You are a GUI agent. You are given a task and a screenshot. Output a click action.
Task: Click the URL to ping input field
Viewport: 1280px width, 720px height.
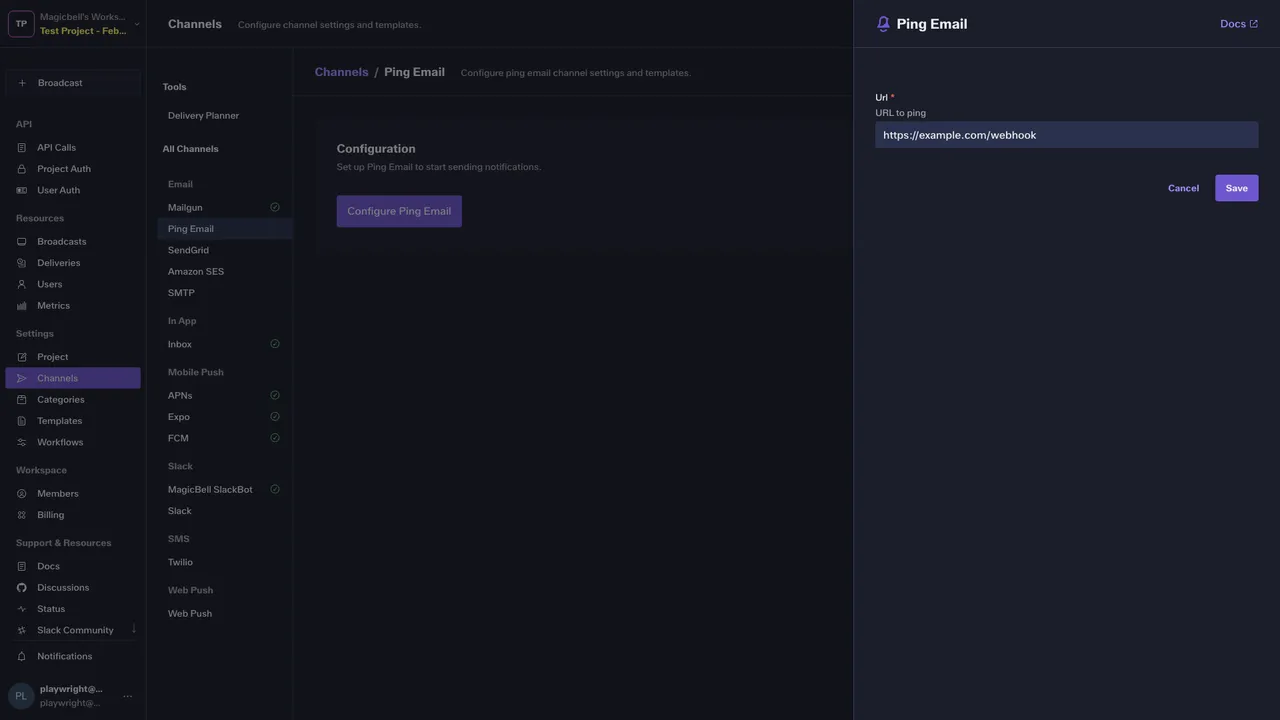click(x=1067, y=135)
